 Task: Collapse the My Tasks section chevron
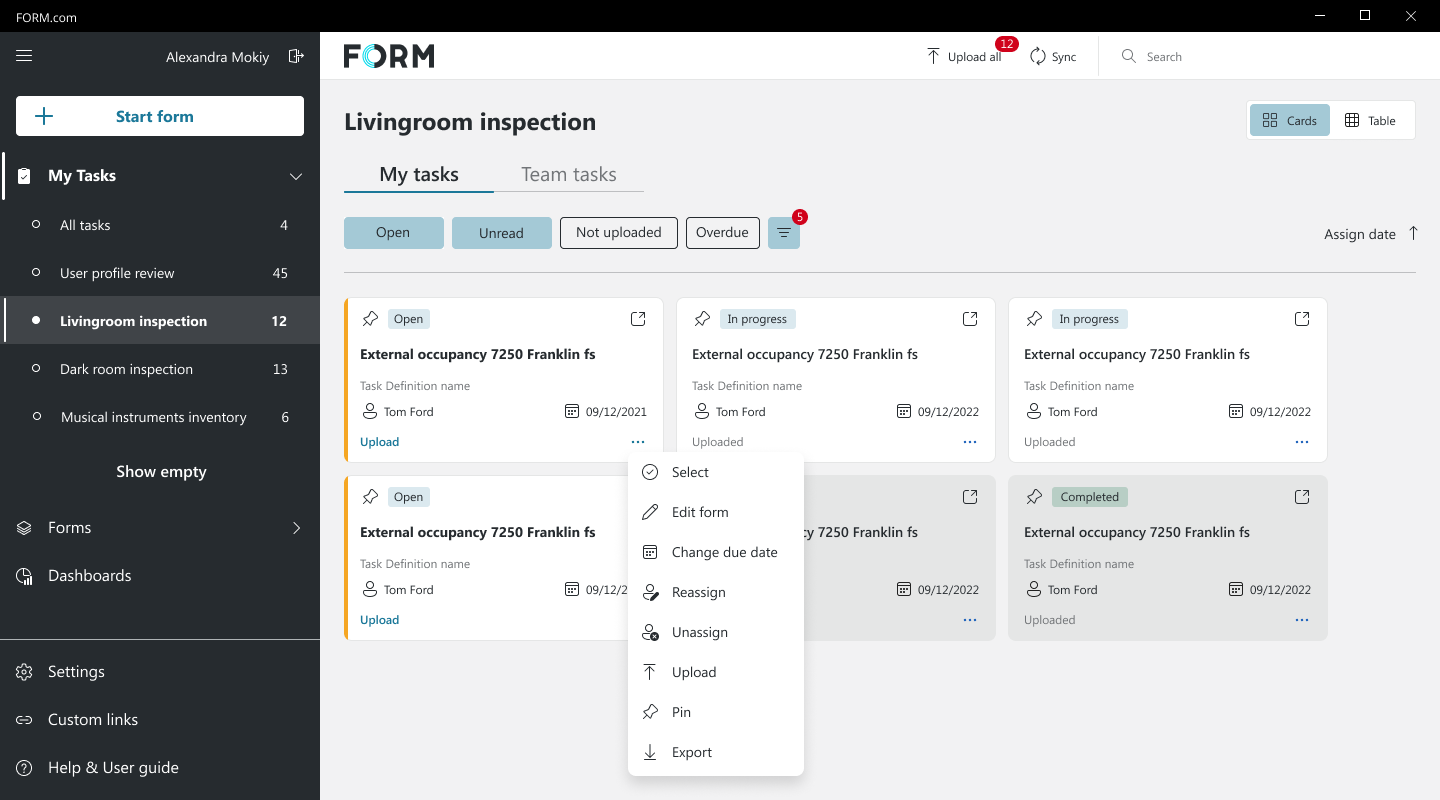[296, 176]
